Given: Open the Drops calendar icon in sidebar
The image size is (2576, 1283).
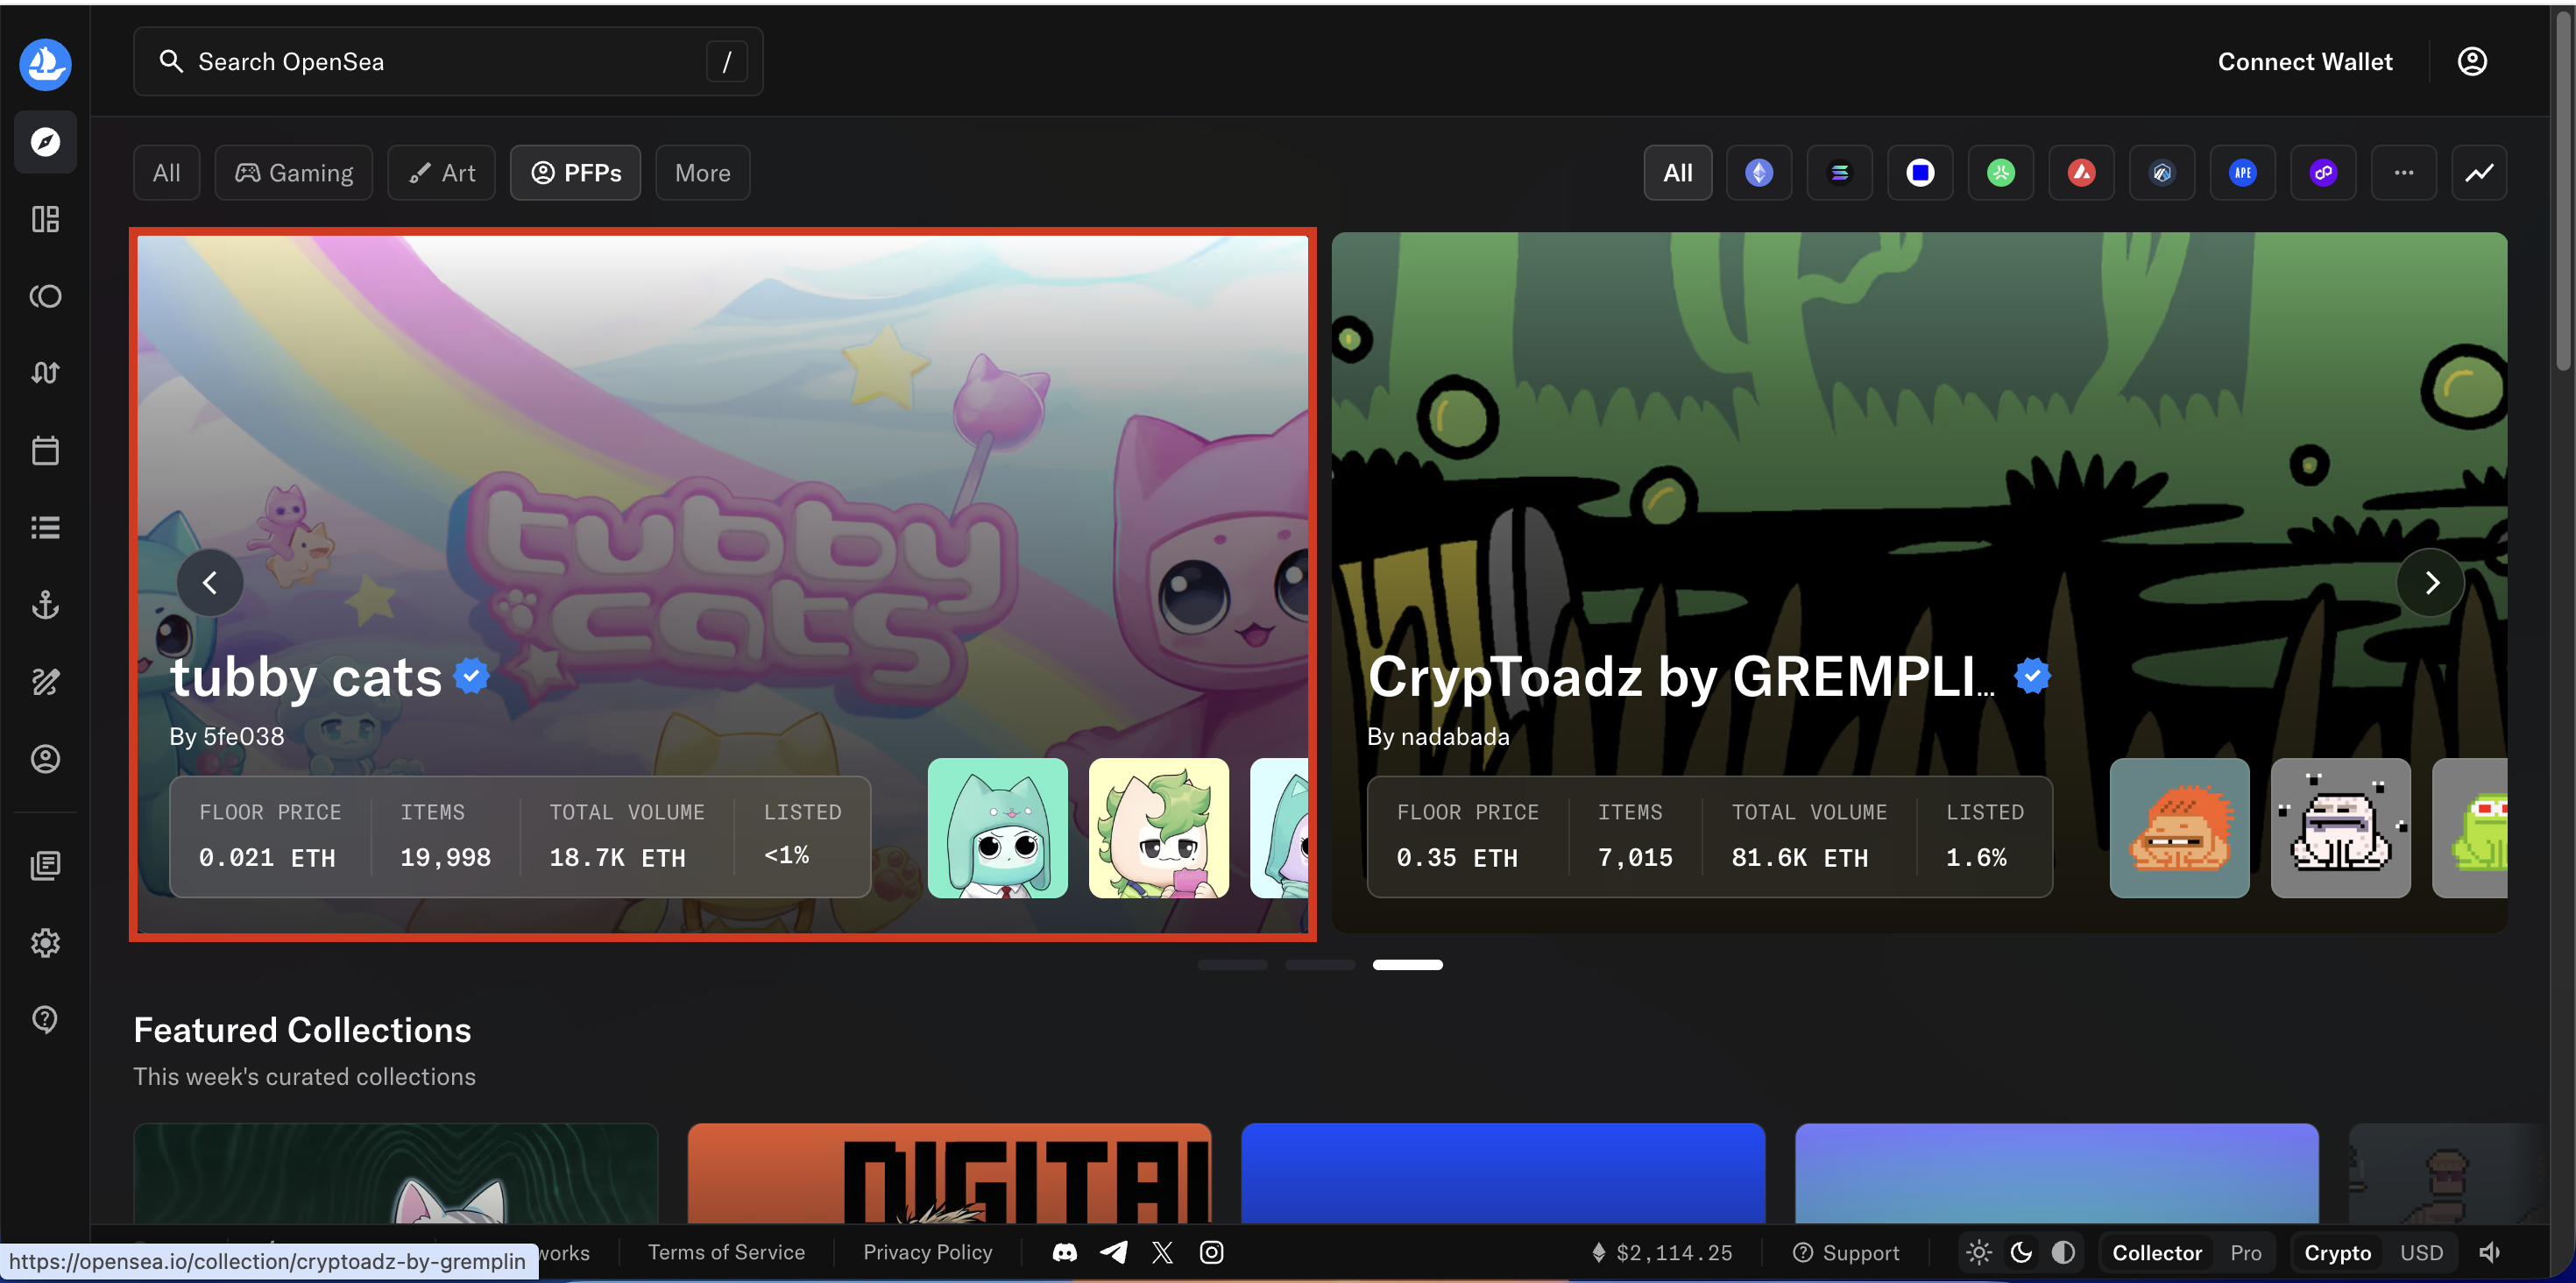Looking at the screenshot, I should click(x=45, y=450).
